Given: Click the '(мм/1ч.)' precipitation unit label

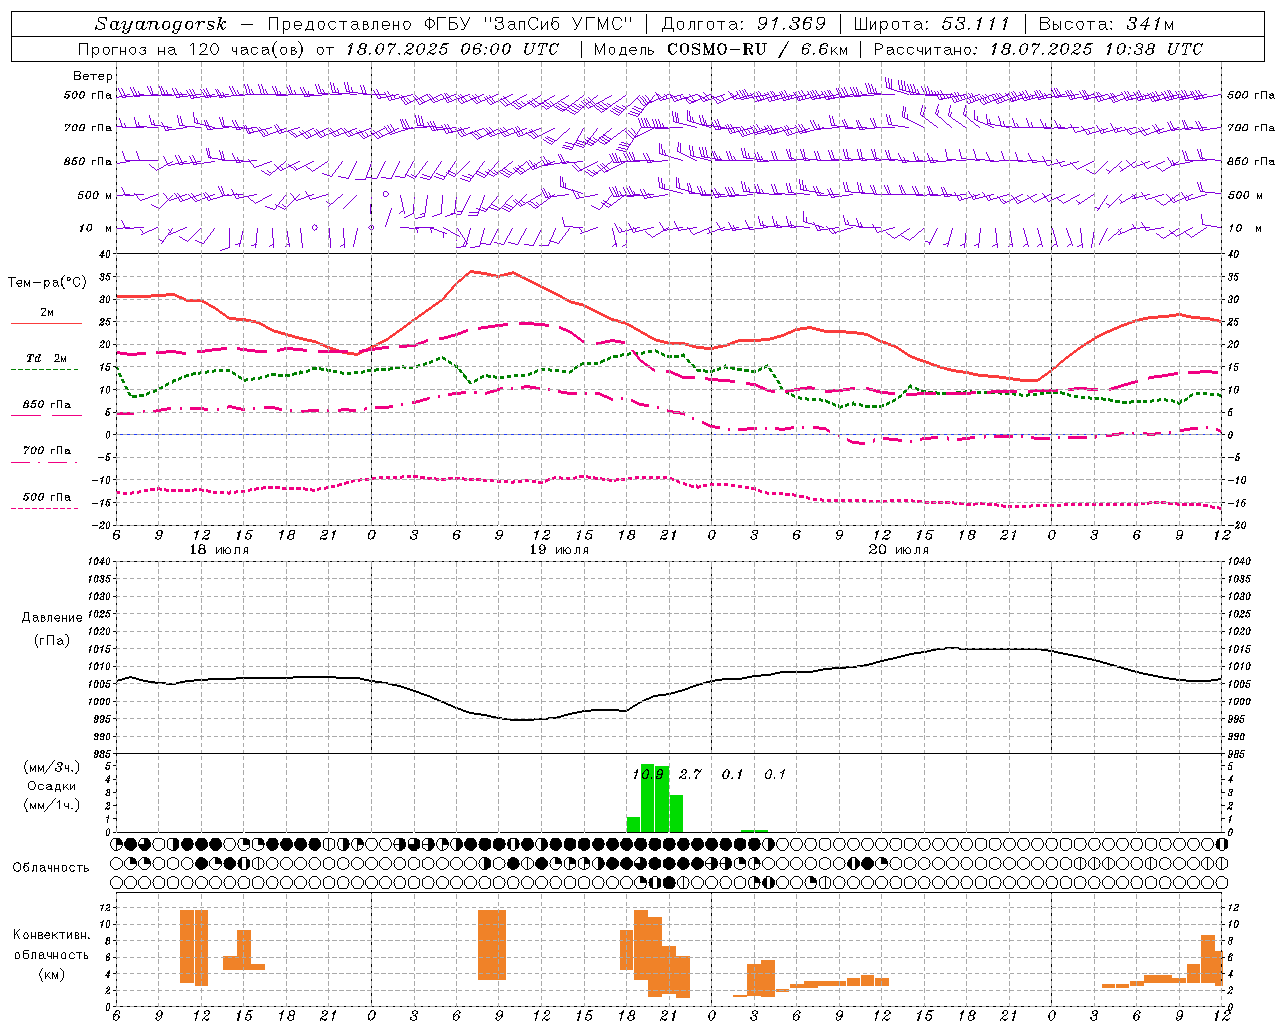Looking at the screenshot, I should 52,805.
